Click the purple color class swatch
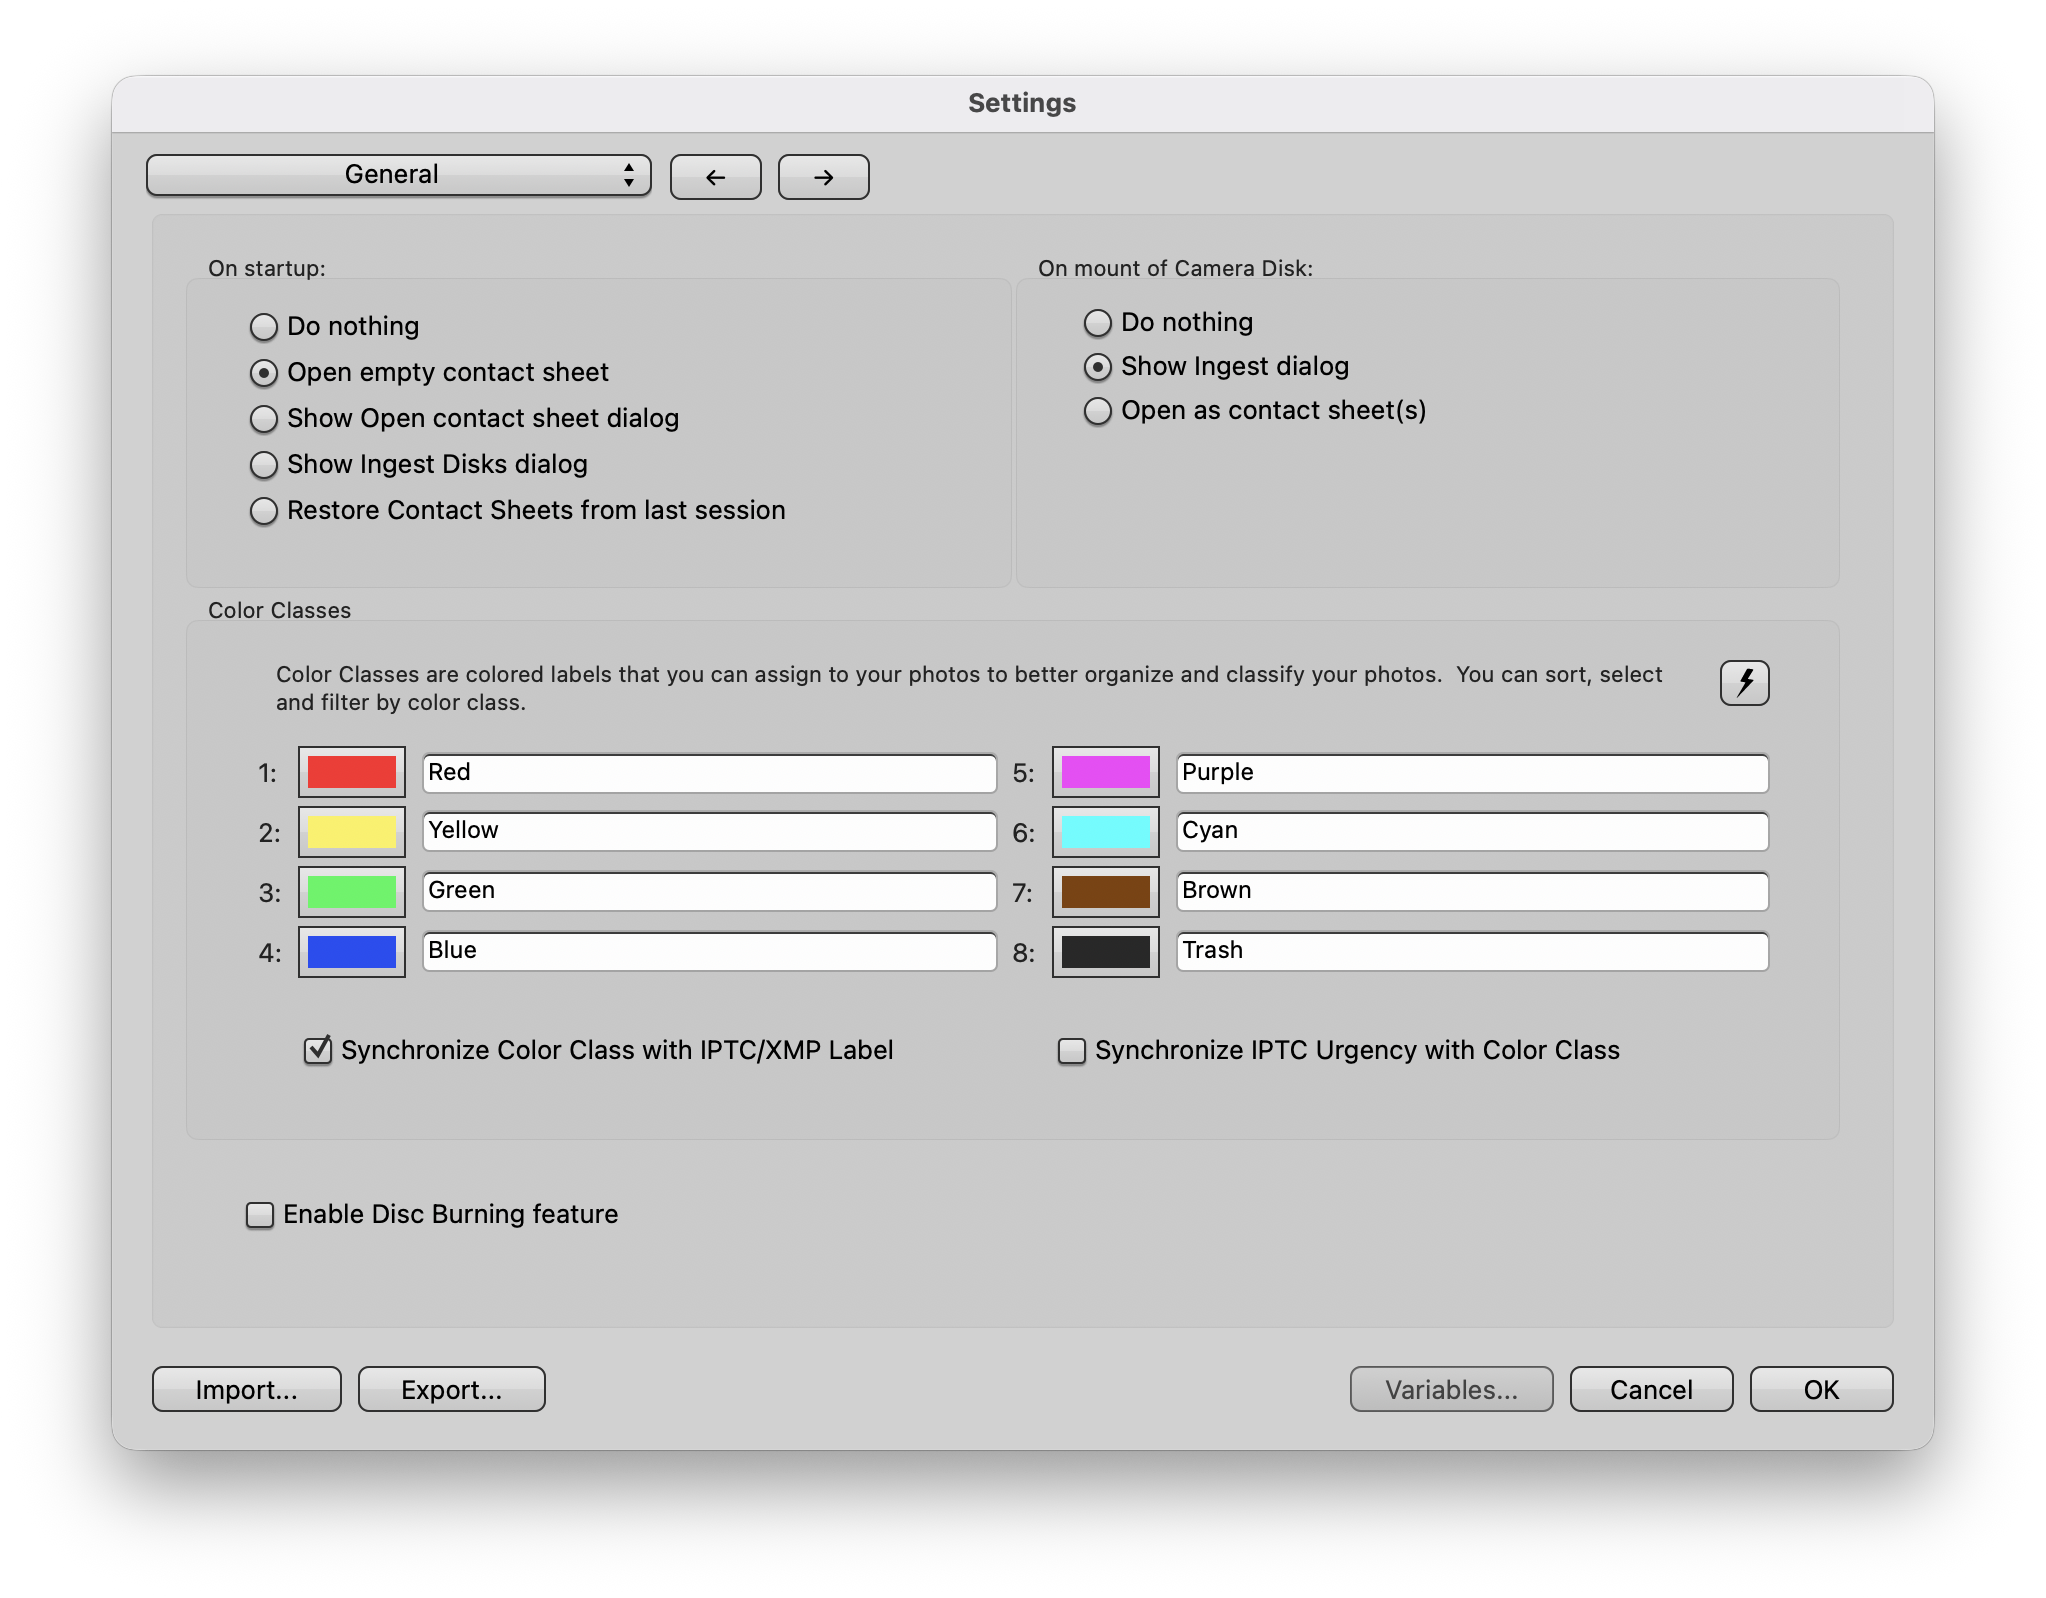The width and height of the screenshot is (2046, 1598). point(1105,772)
